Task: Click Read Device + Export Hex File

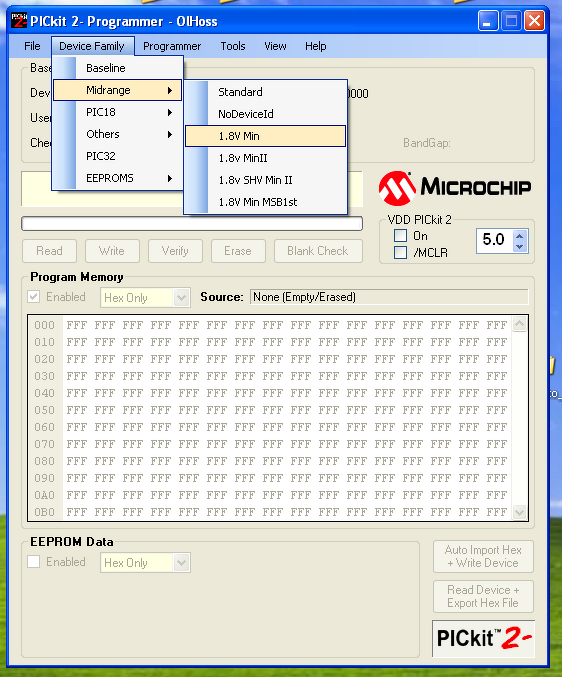Action: click(483, 596)
